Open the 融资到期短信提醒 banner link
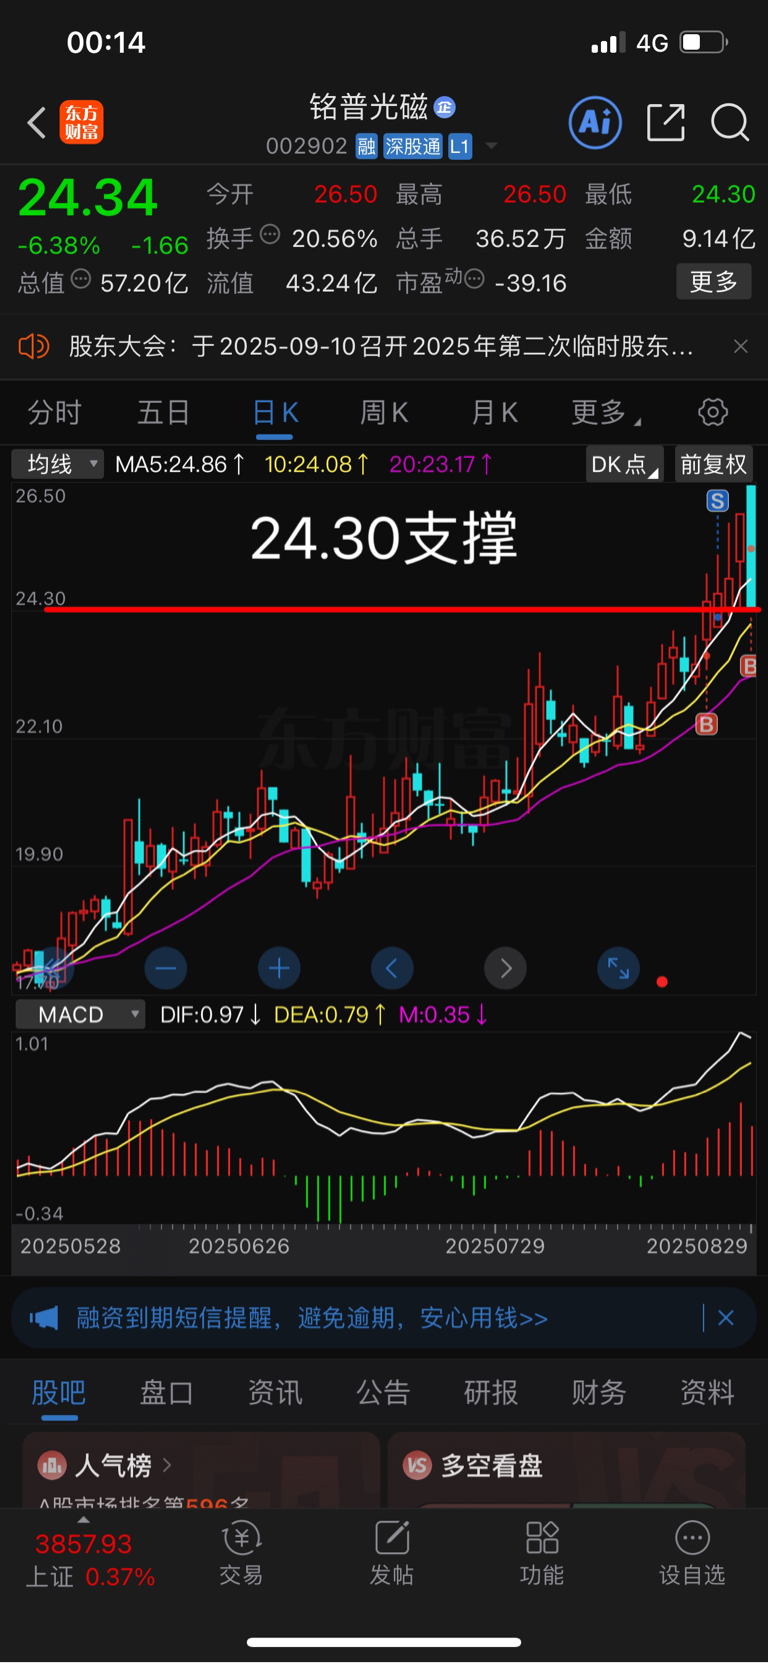The image size is (768, 1663). 312,1318
